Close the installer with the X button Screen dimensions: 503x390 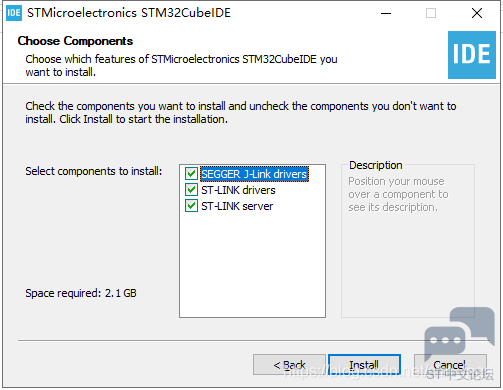pyautogui.click(x=477, y=13)
